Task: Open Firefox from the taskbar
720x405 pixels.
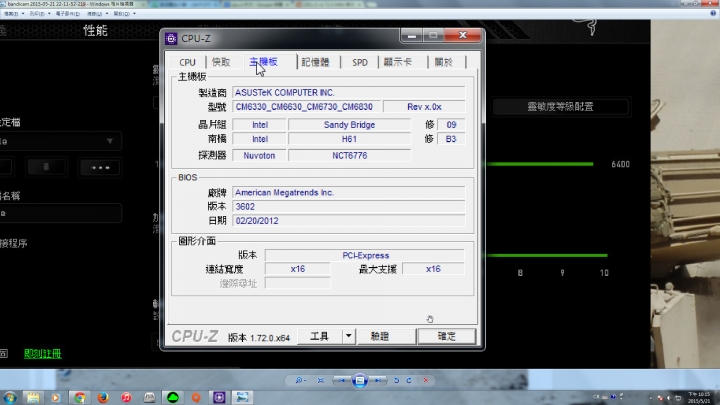Action: click(103, 397)
